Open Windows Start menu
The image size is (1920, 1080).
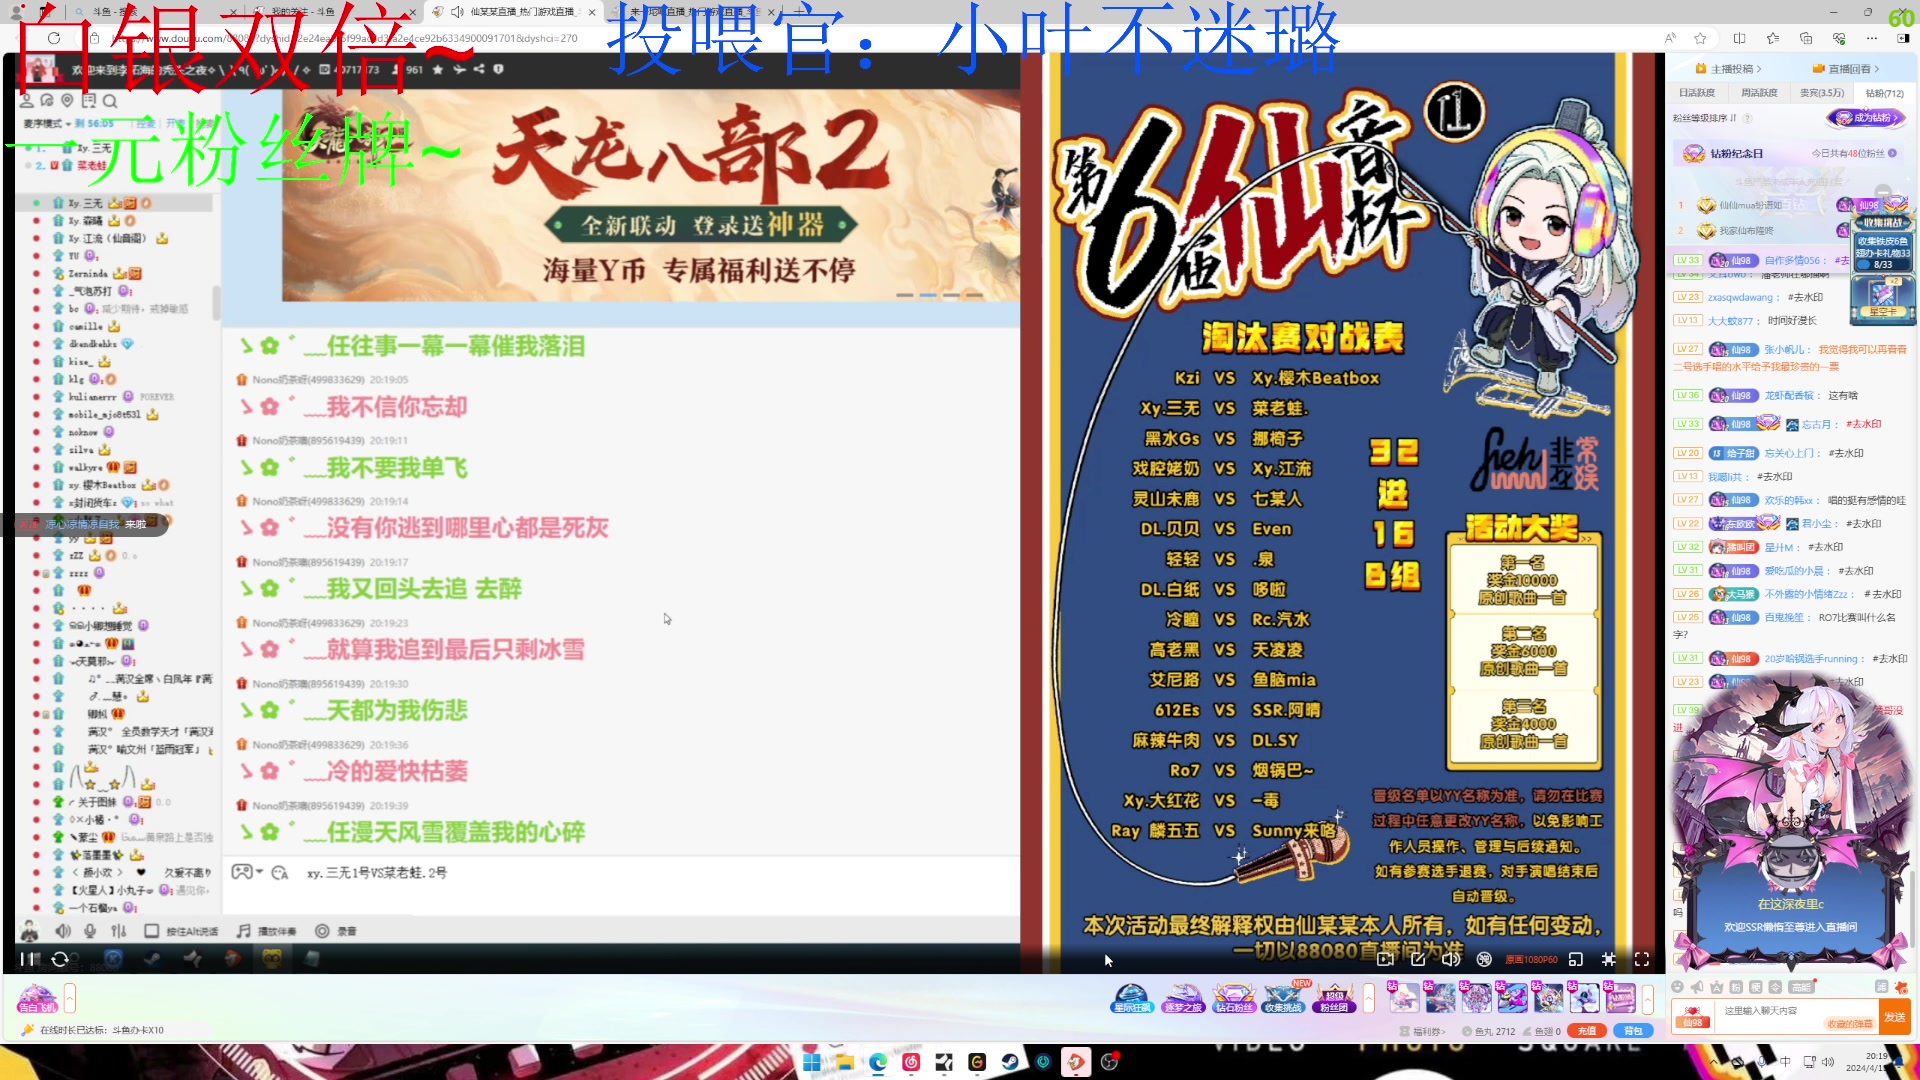[x=811, y=1062]
